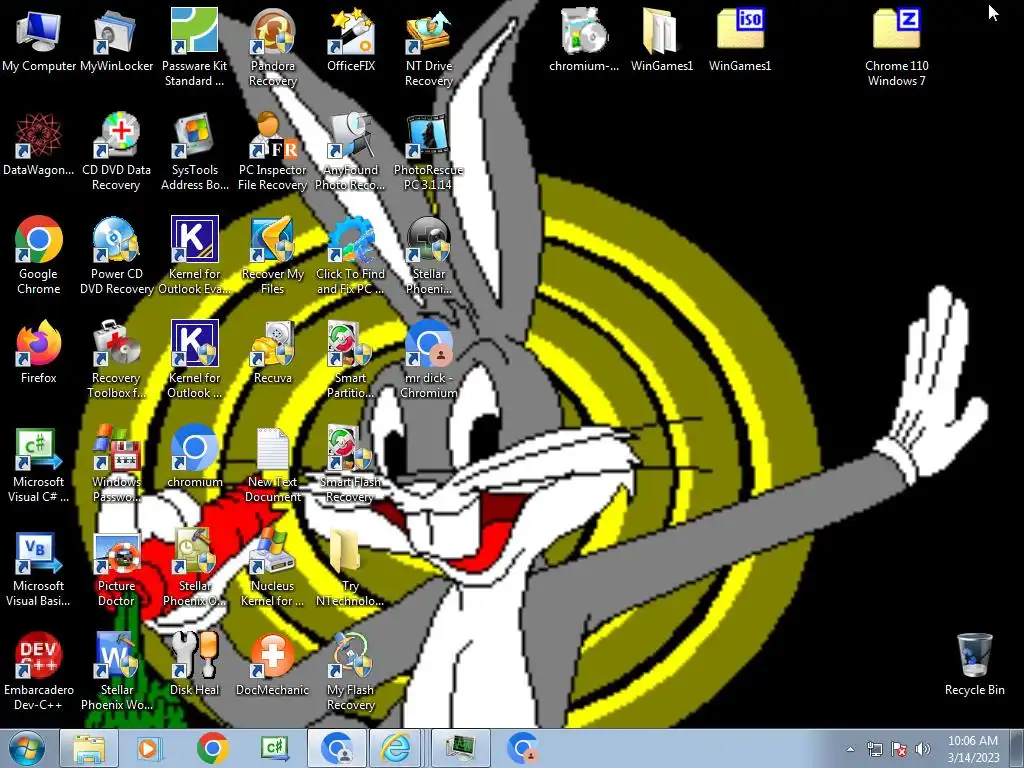
Task: Select Smart Partition recovery icon
Action: click(x=351, y=359)
